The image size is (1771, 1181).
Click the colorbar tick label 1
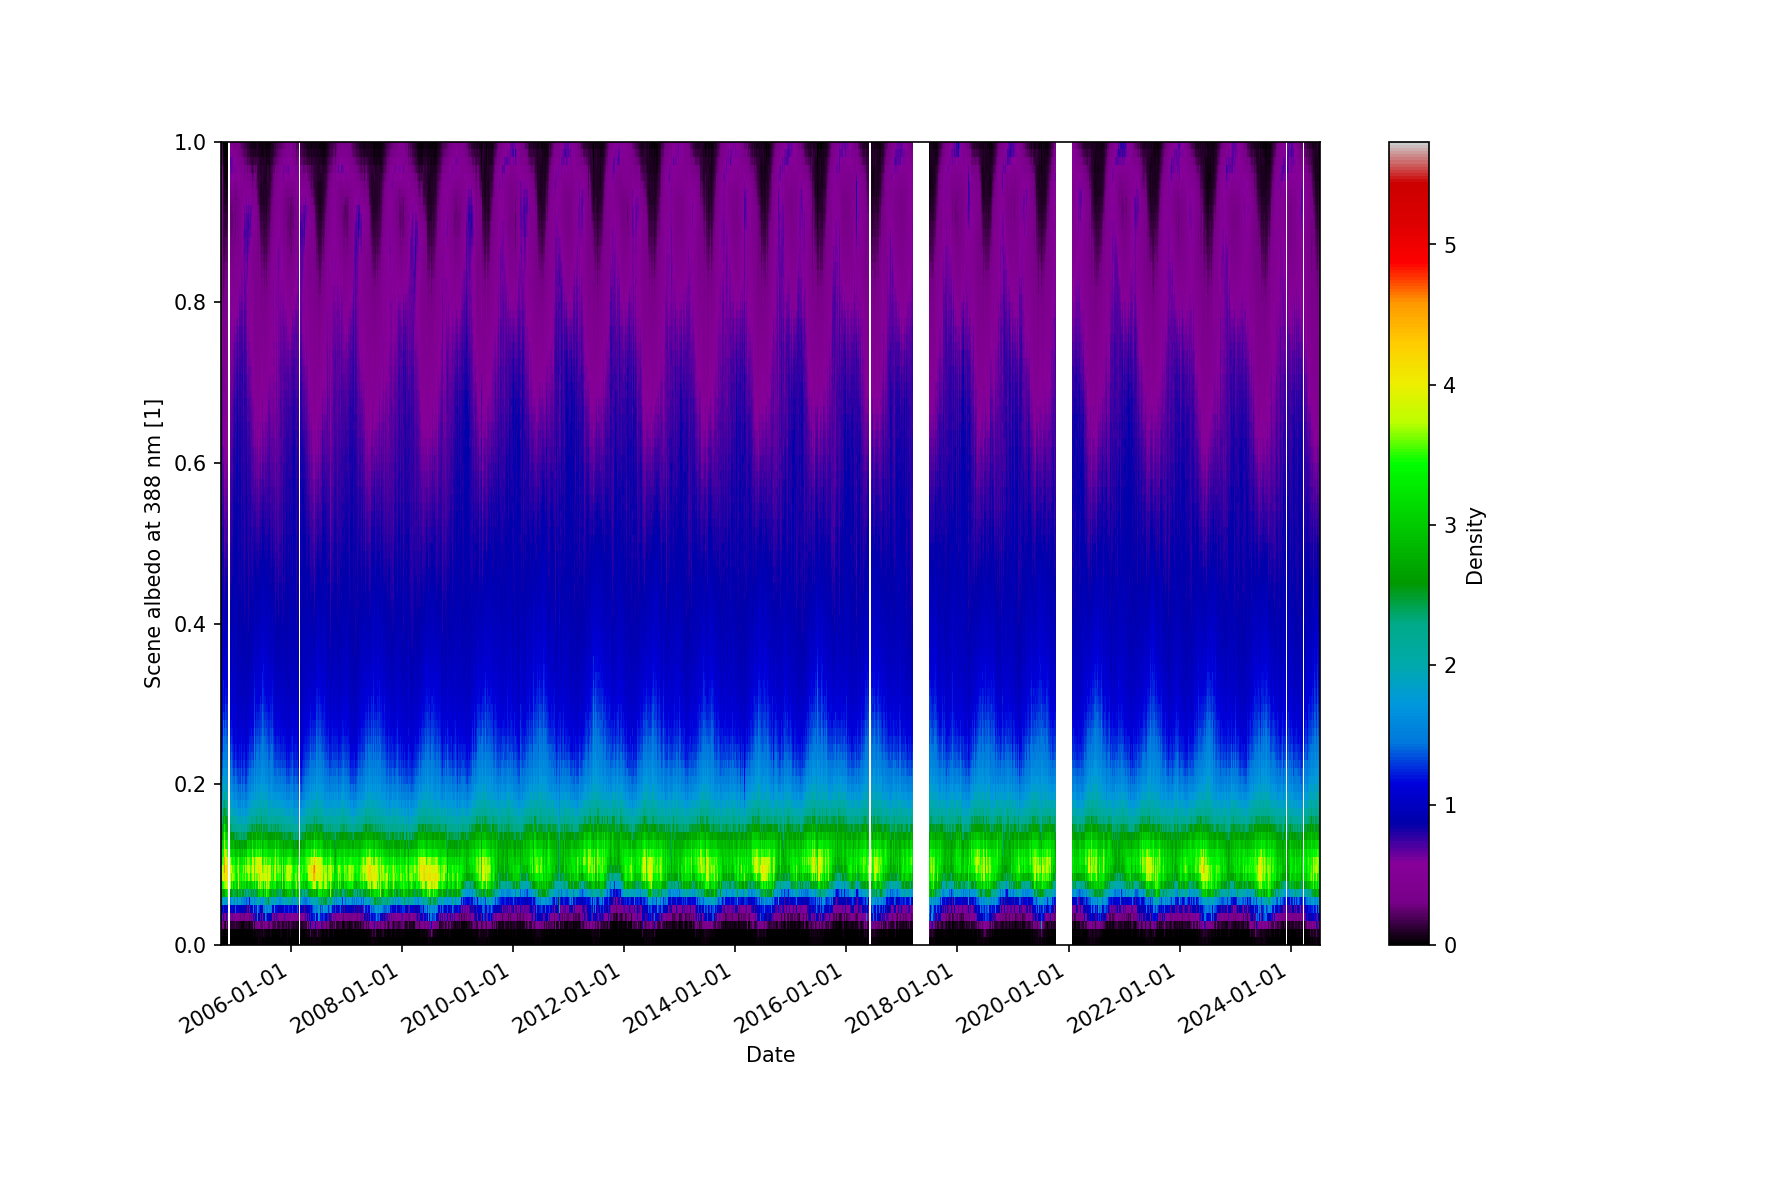pos(1450,805)
